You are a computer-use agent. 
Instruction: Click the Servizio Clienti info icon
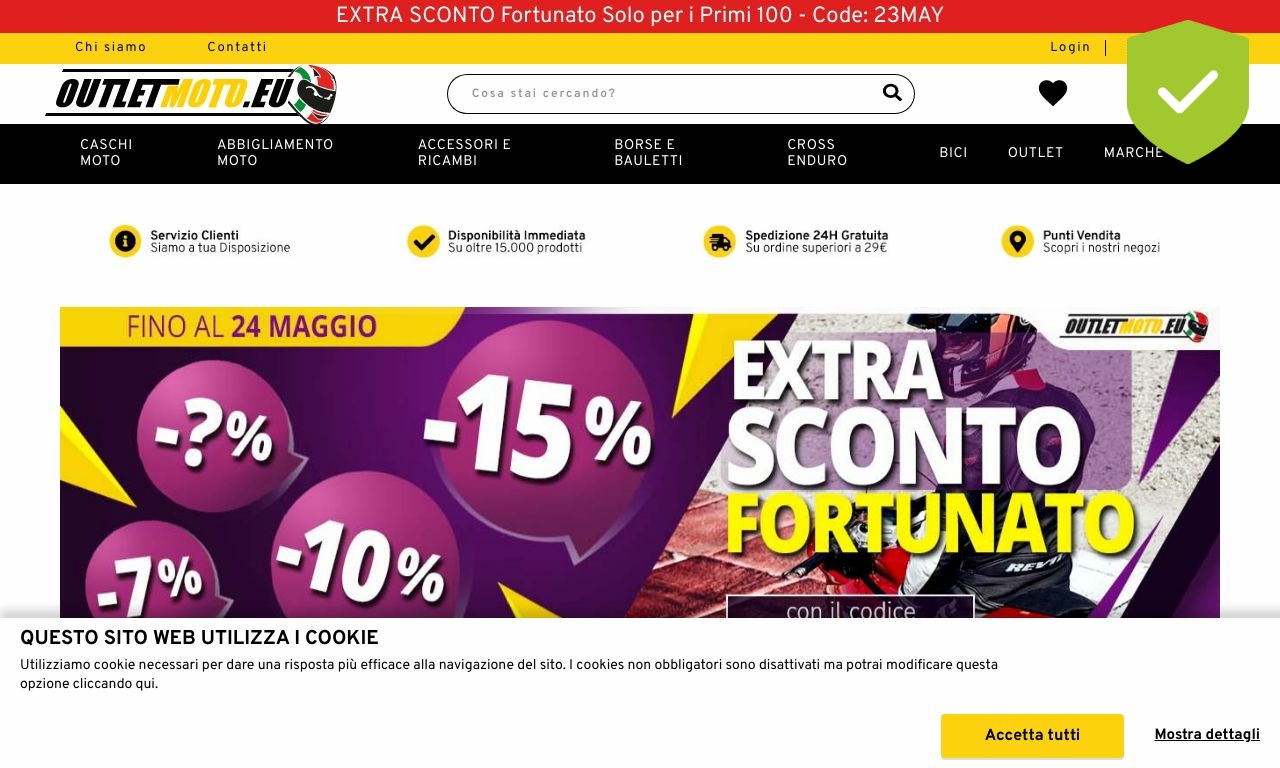(125, 241)
